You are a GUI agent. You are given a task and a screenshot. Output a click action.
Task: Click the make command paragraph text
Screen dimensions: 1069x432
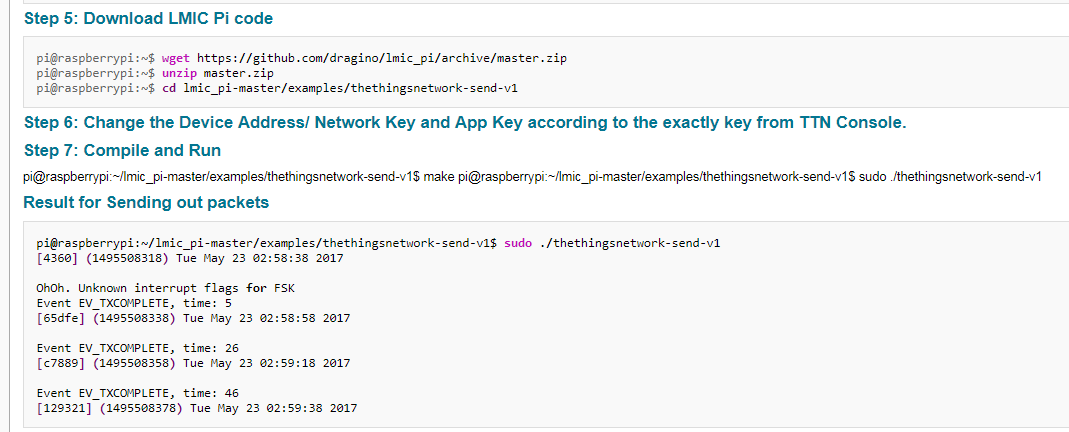point(532,177)
